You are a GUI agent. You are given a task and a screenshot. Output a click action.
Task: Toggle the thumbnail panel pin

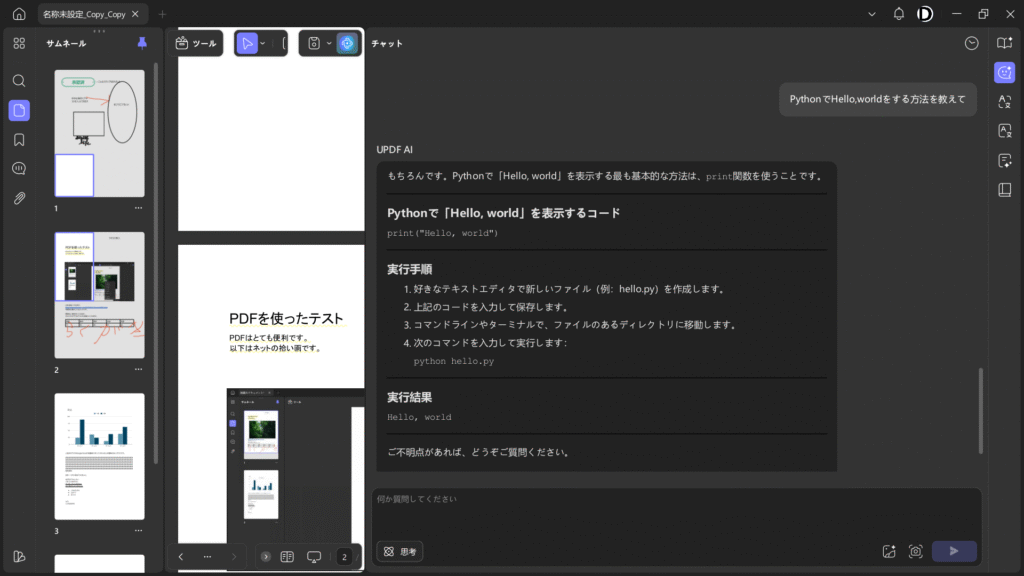click(x=142, y=43)
